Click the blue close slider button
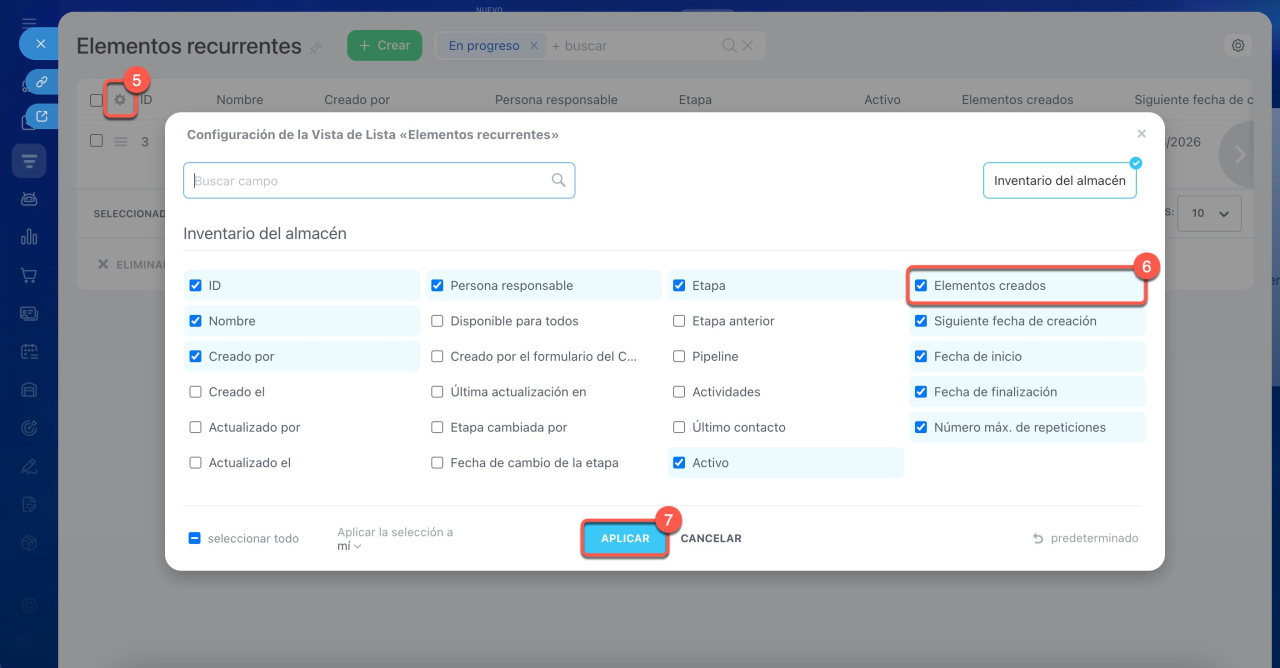 coord(40,44)
